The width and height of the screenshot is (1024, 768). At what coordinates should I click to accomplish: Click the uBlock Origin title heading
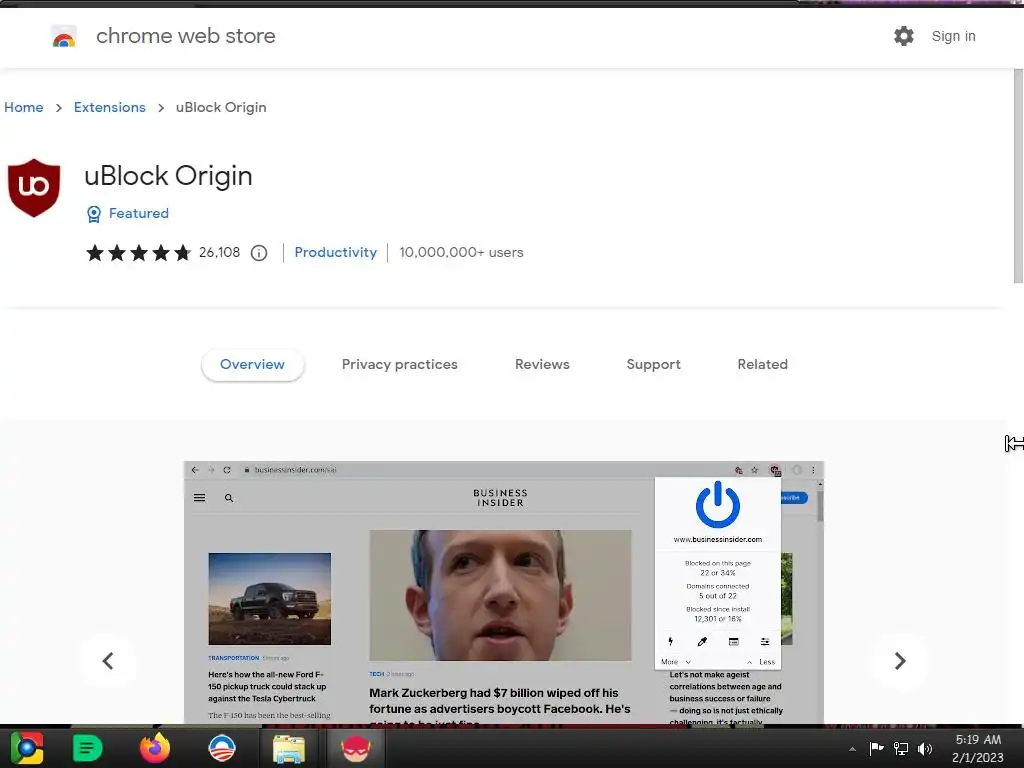click(168, 176)
